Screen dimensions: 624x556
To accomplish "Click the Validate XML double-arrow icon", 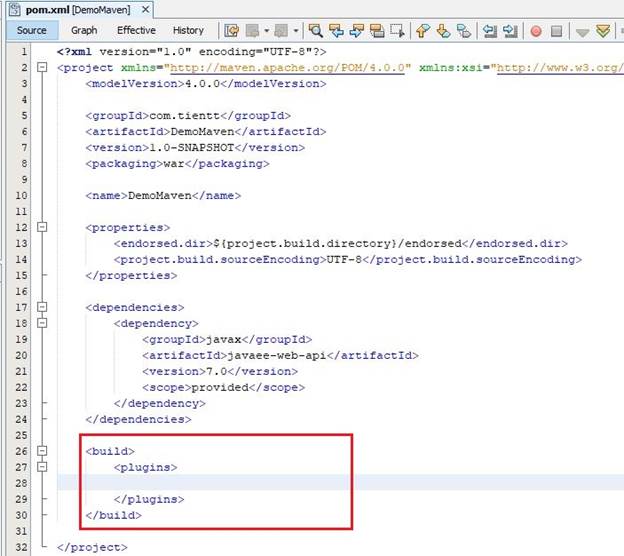I will point(603,31).
